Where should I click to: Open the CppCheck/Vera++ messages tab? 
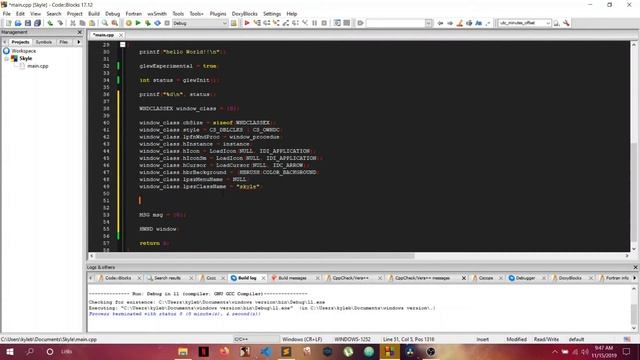pyautogui.click(x=422, y=278)
